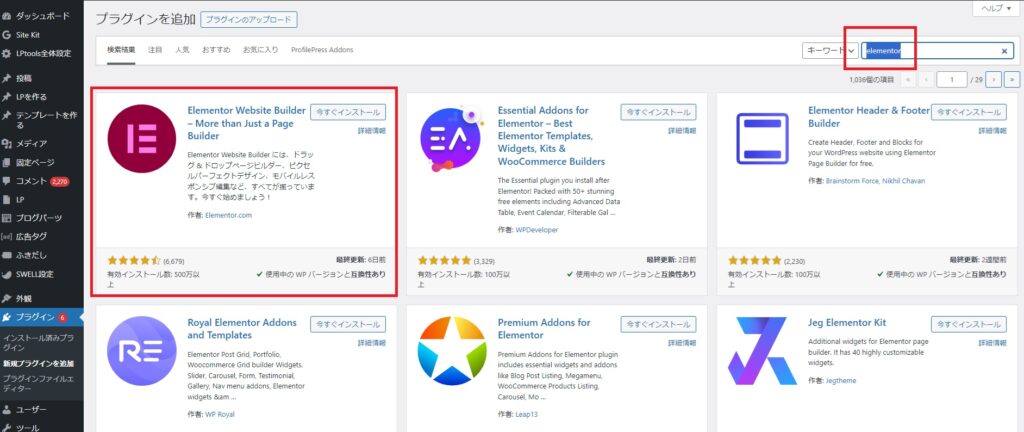Go to the next results page

click(x=994, y=80)
